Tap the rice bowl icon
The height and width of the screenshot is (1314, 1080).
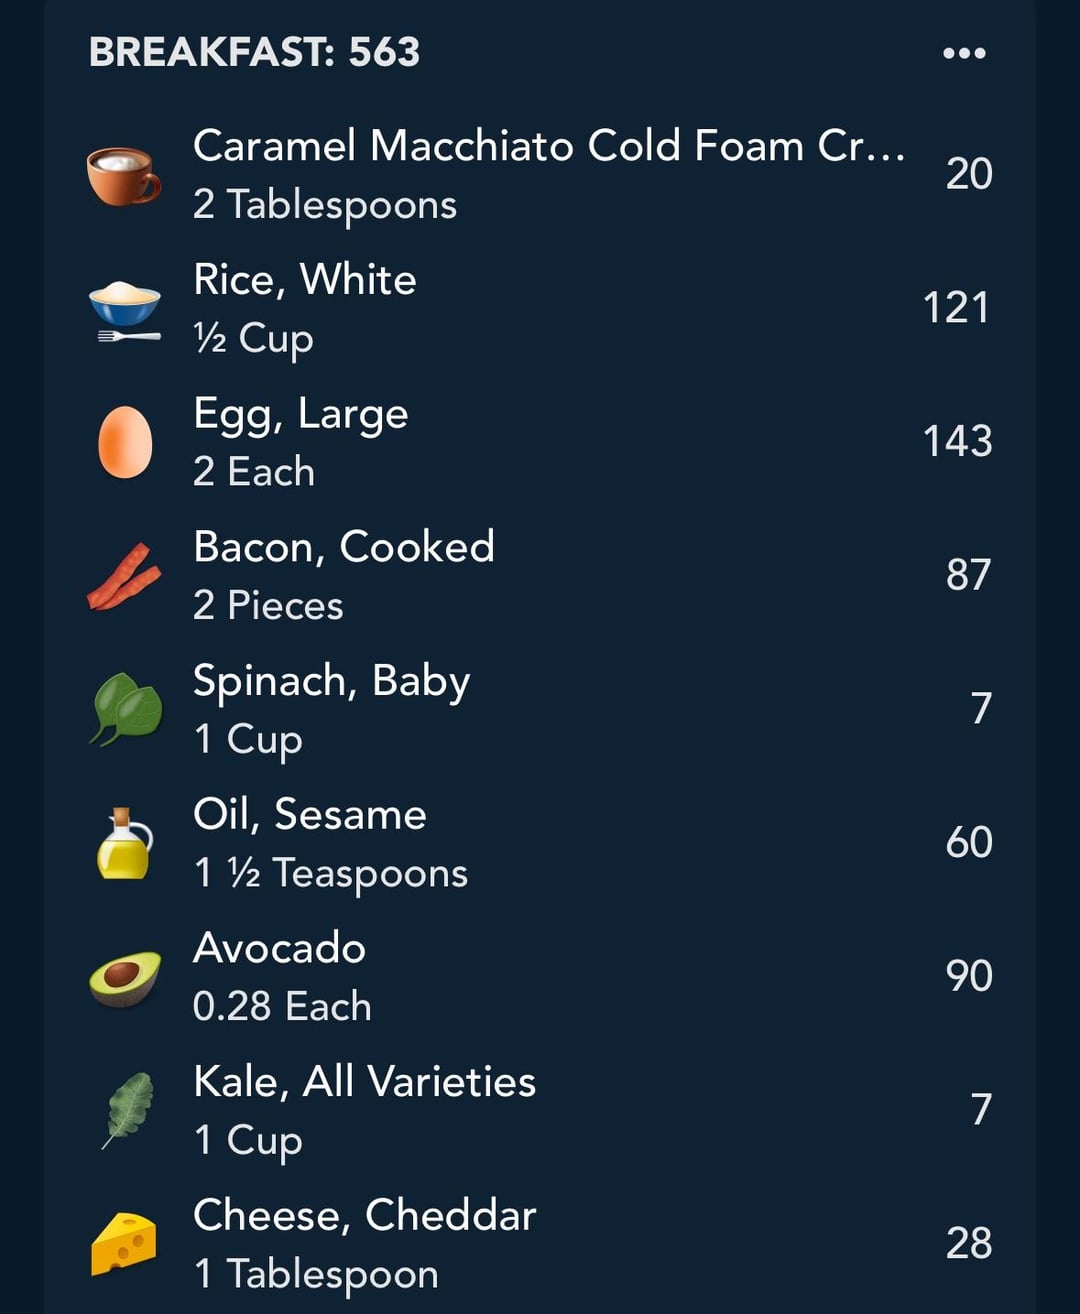(x=124, y=309)
